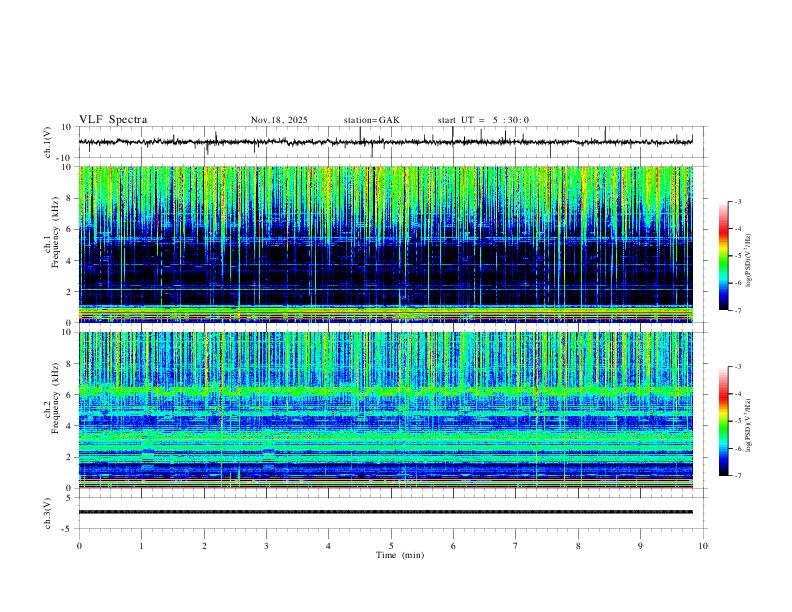This screenshot has height=612, width=792.
Task: Click the ch.2 color scale '-7' label
Action: click(737, 476)
